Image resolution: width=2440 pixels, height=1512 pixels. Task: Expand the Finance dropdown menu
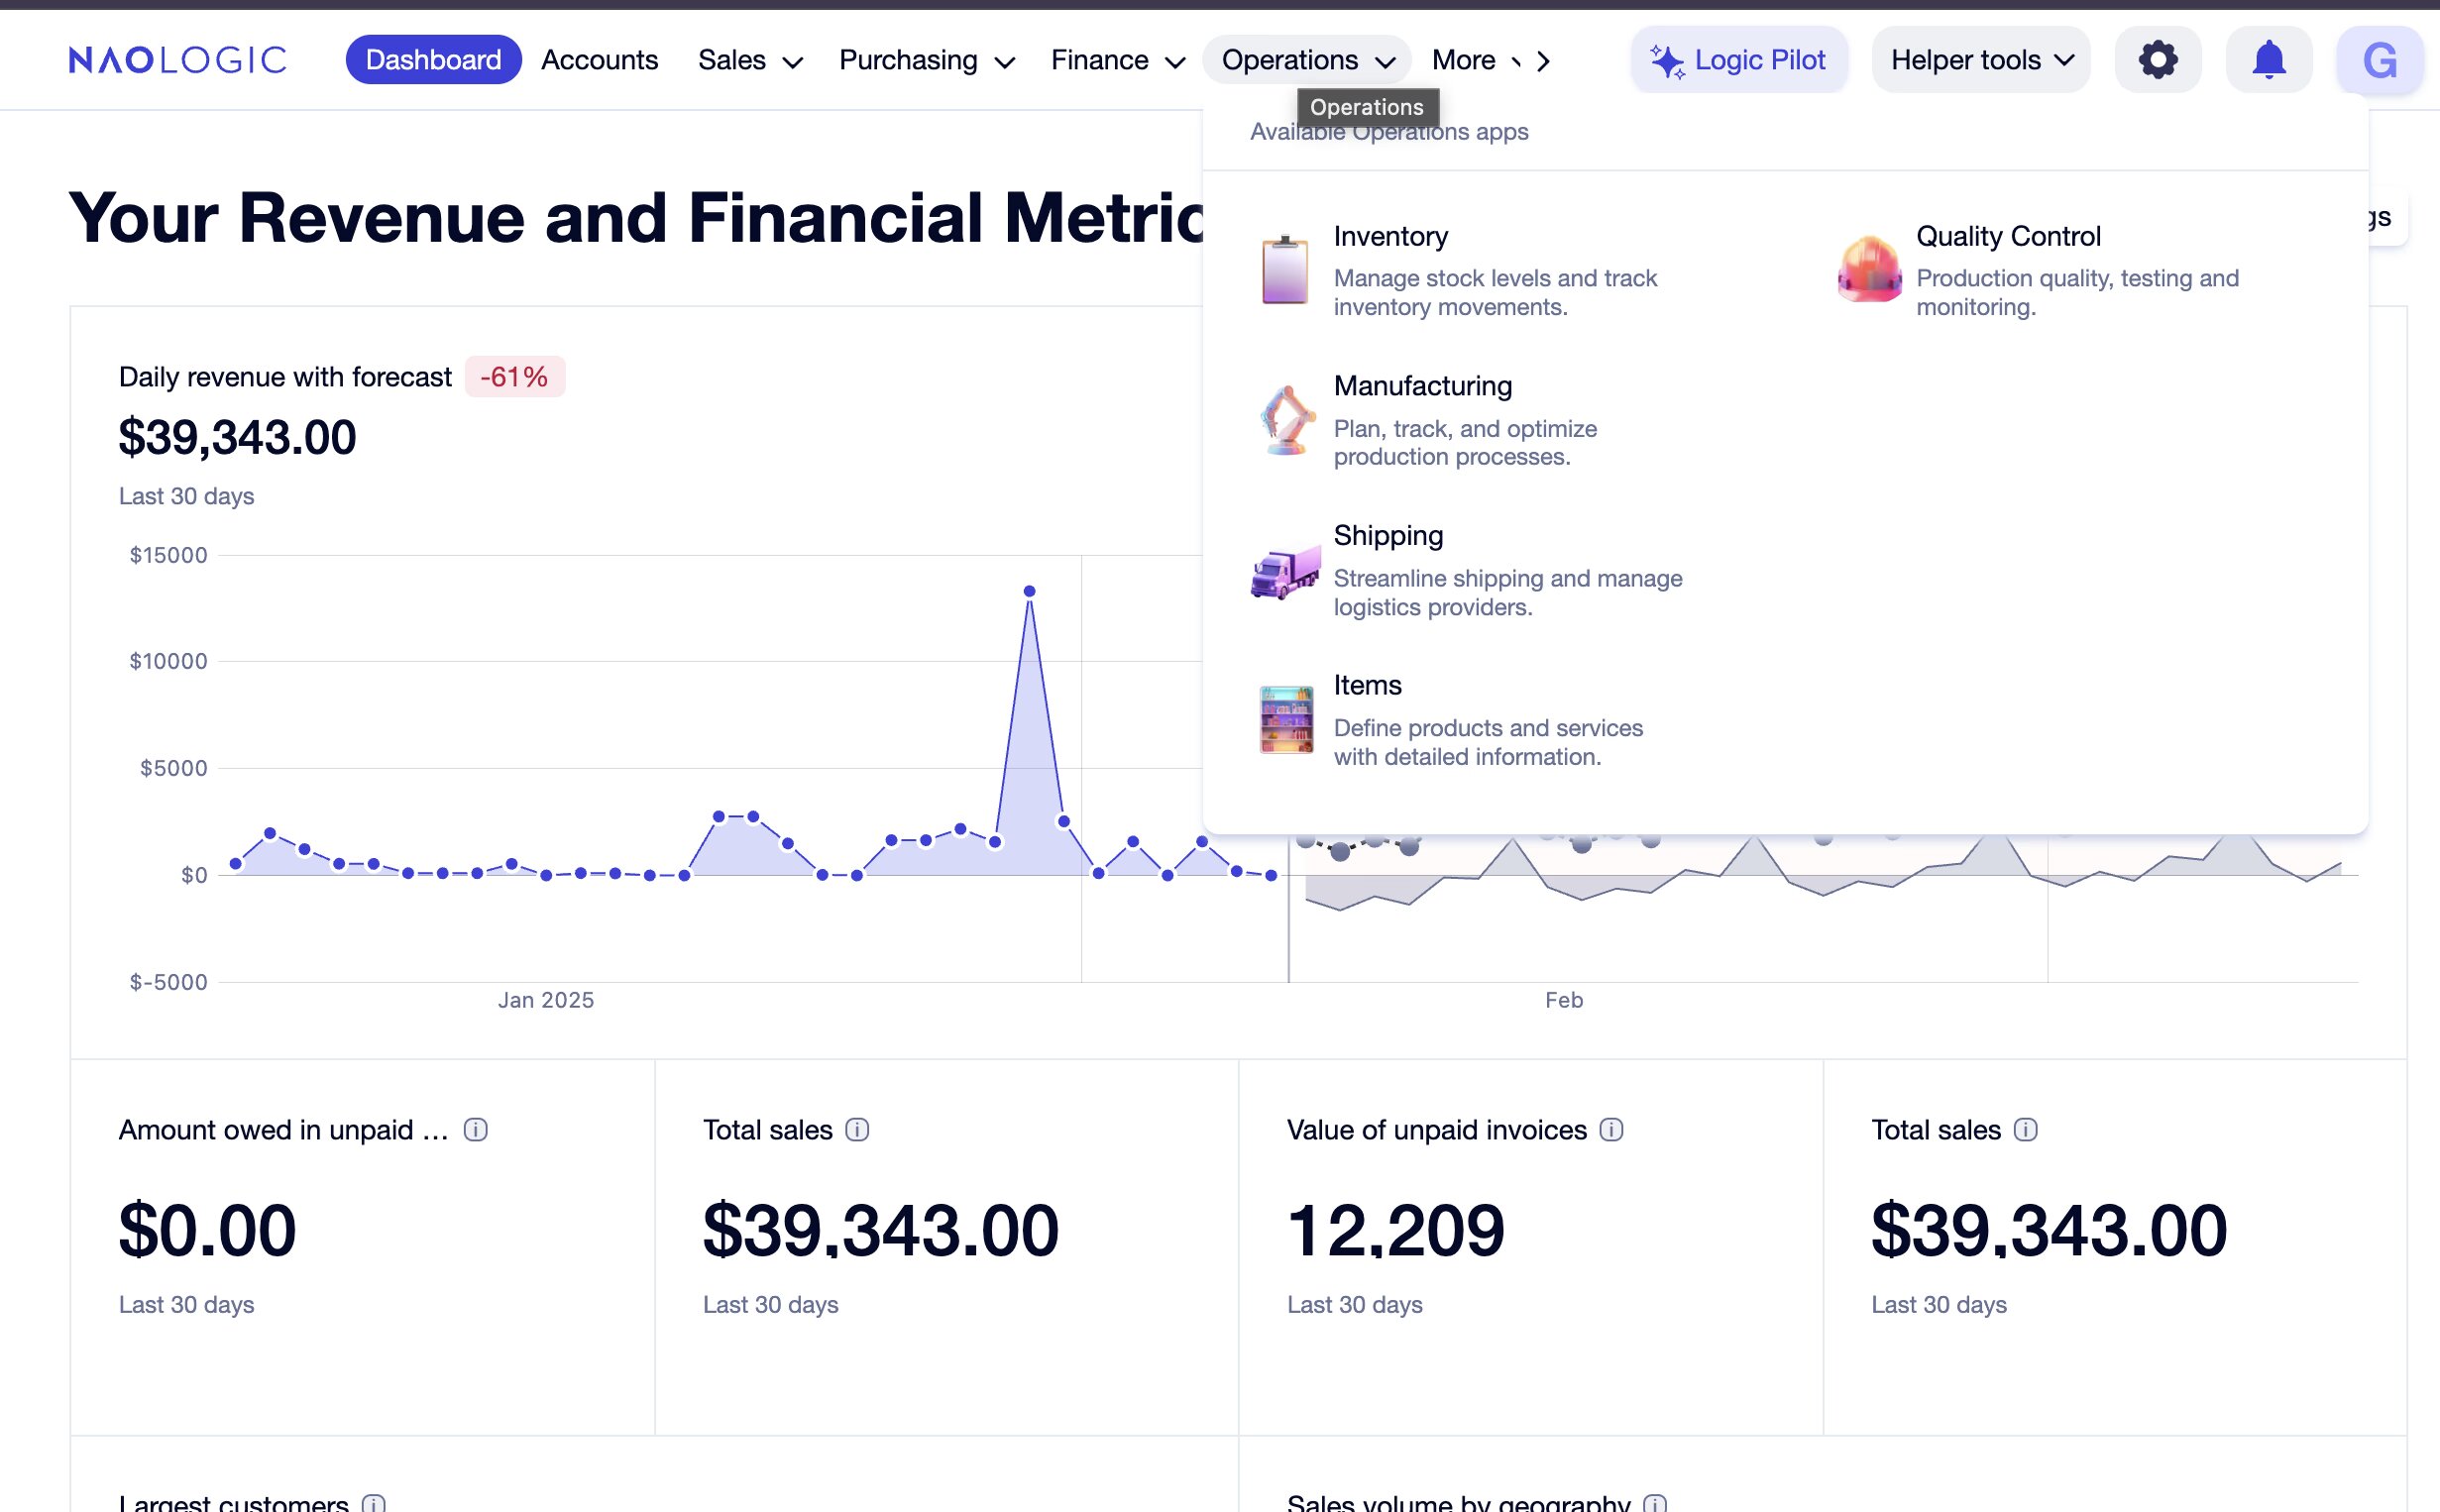click(x=1117, y=60)
